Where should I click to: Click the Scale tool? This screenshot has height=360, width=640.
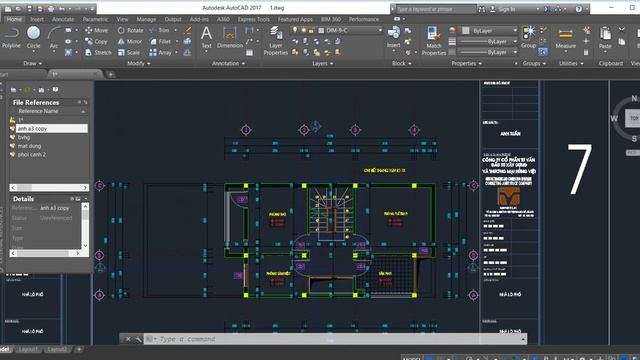(129, 52)
